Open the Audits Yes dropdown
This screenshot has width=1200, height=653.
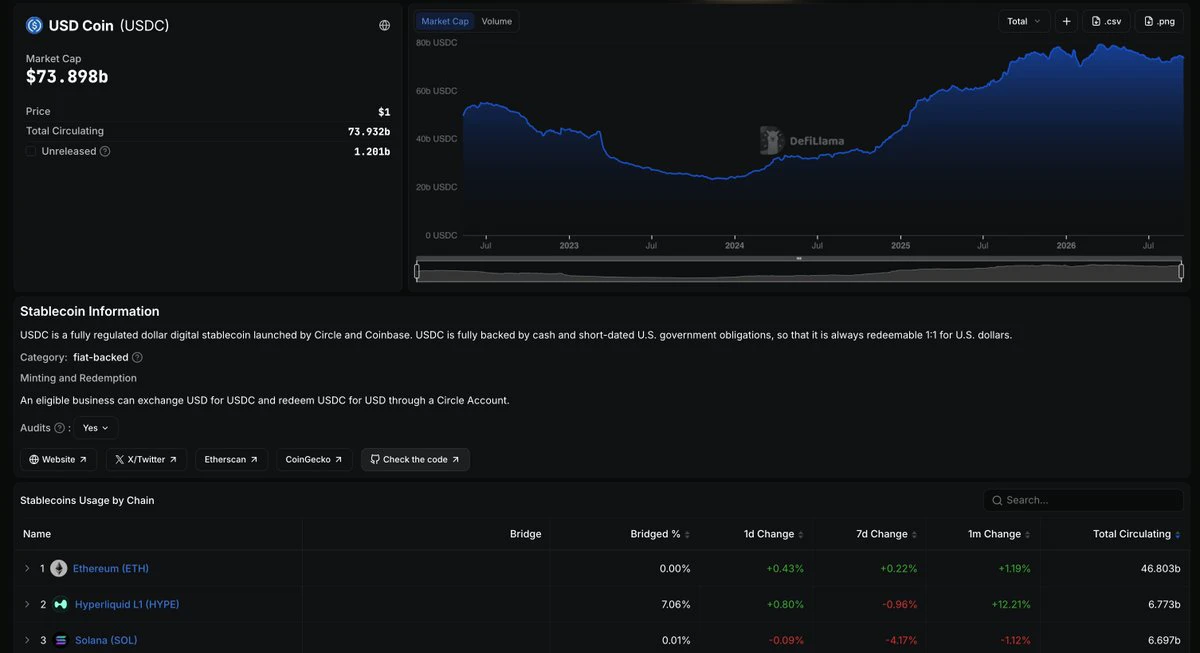pos(96,428)
